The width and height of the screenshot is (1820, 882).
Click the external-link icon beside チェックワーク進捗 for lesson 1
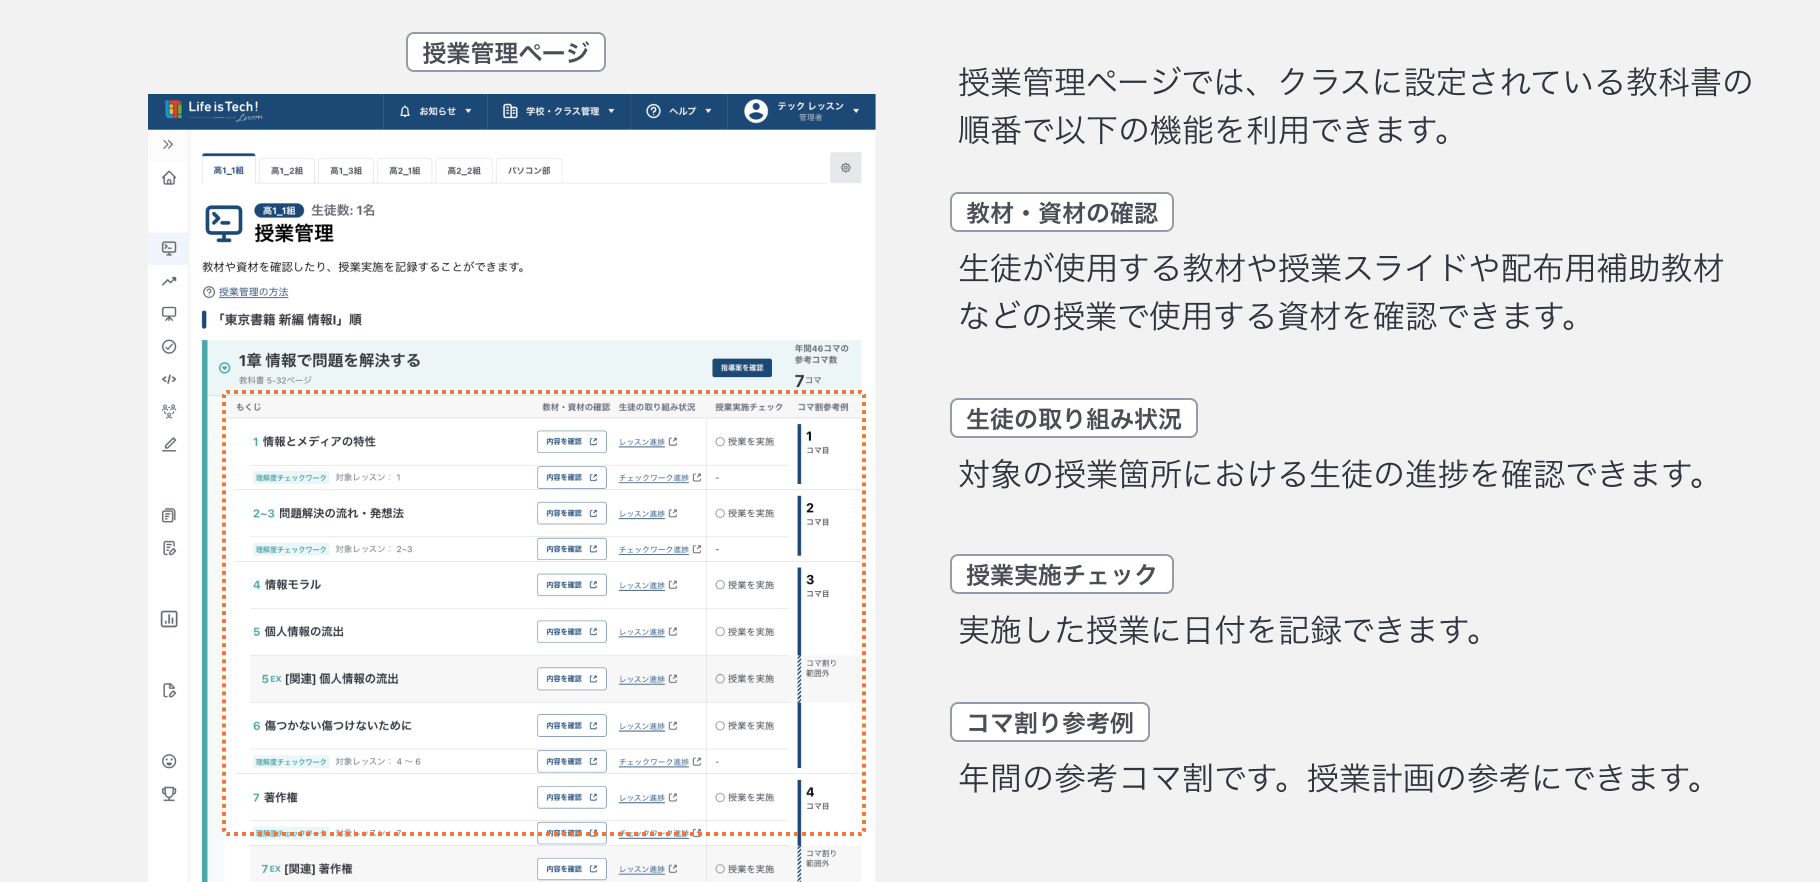[x=697, y=478]
